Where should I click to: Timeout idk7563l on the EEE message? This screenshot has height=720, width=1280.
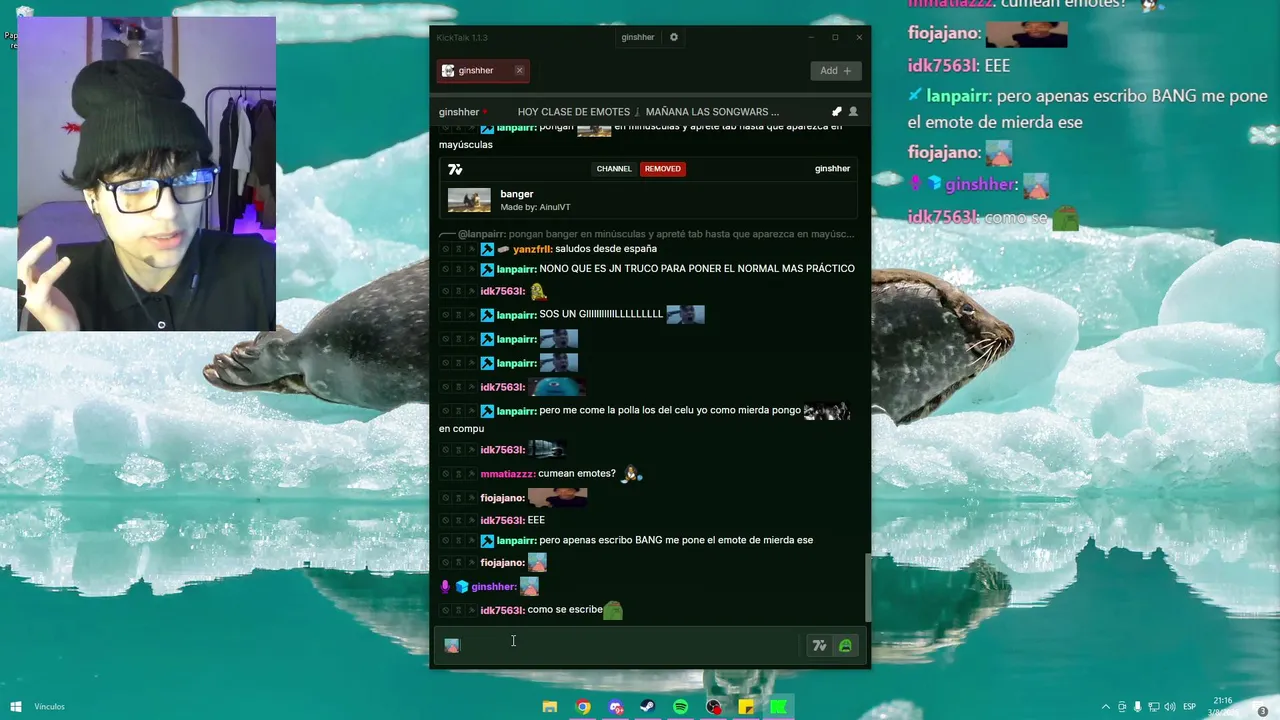point(458,521)
